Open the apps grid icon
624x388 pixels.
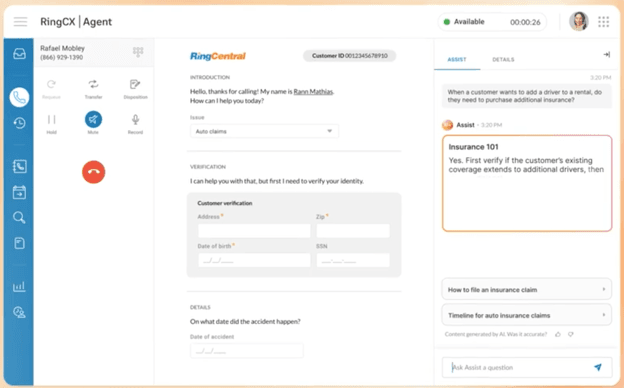point(603,21)
